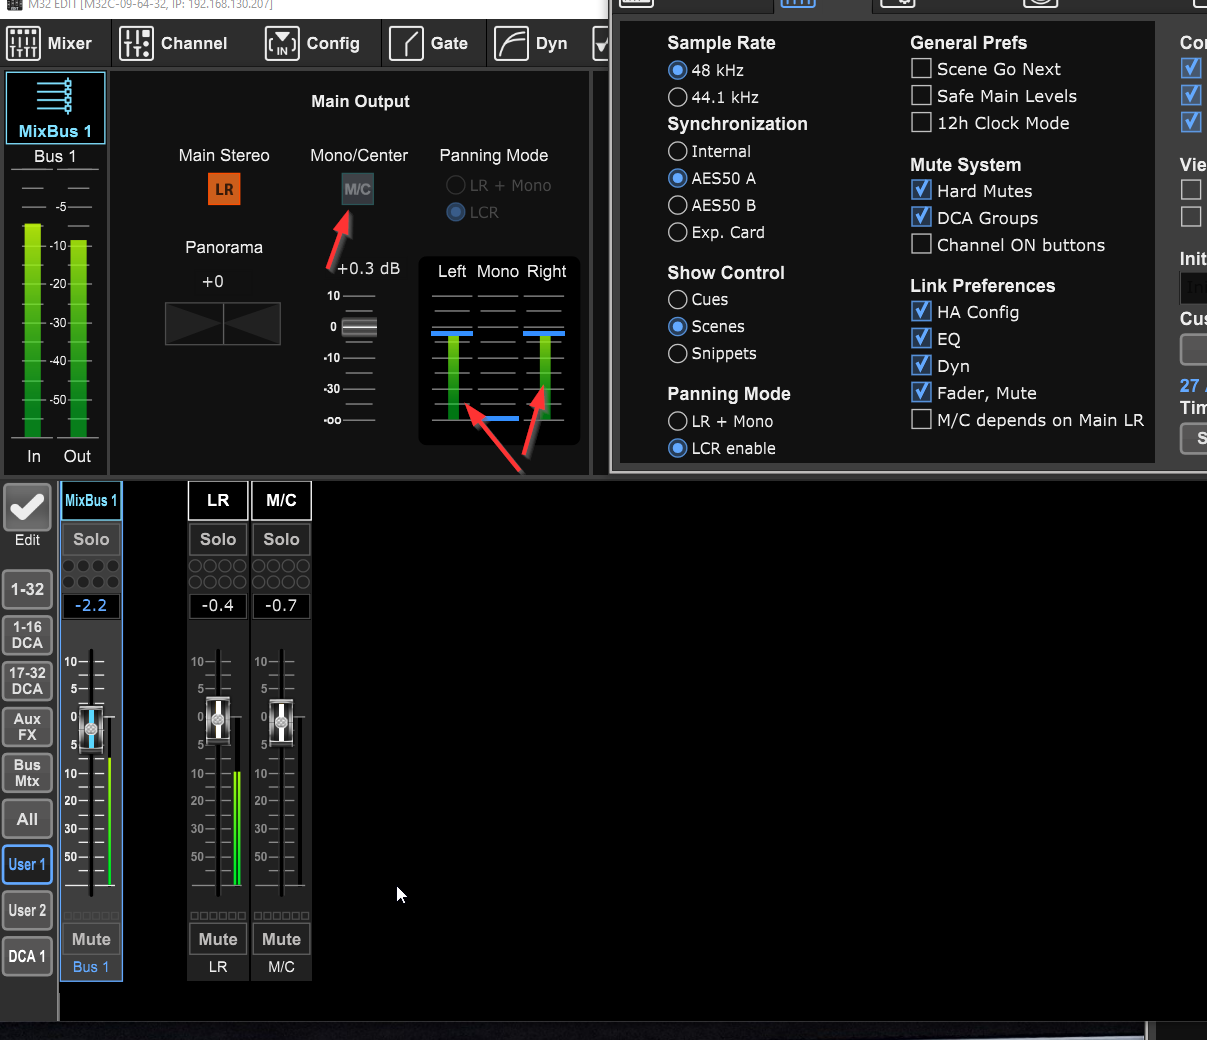Solo the MixBus 1 strip
The image size is (1207, 1040).
[91, 540]
